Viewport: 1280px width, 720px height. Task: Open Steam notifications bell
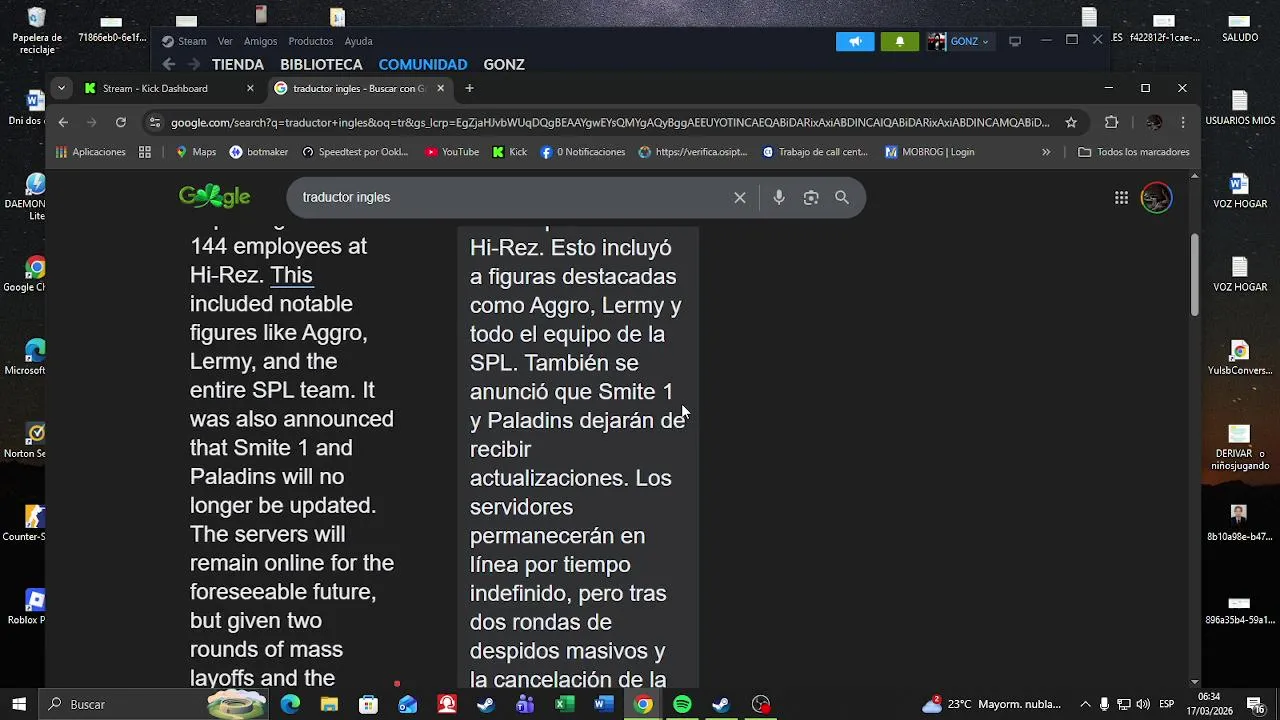pyautogui.click(x=900, y=41)
